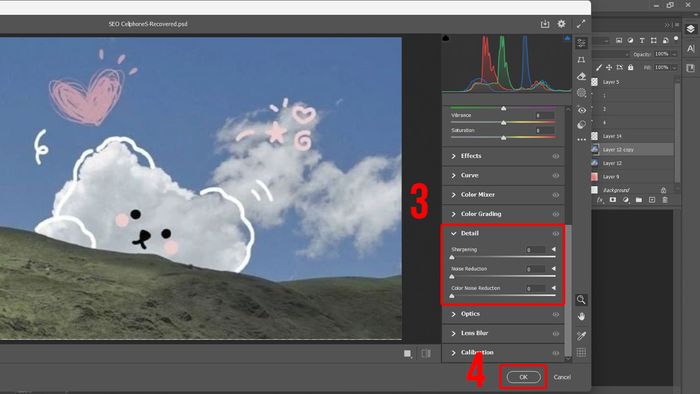Expand Sharpening advanced options triangle

(x=554, y=249)
